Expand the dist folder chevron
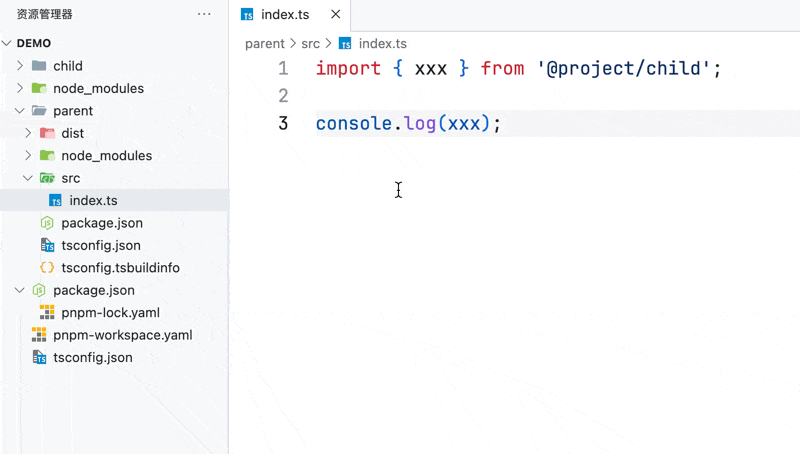This screenshot has width=800, height=454. 28,133
